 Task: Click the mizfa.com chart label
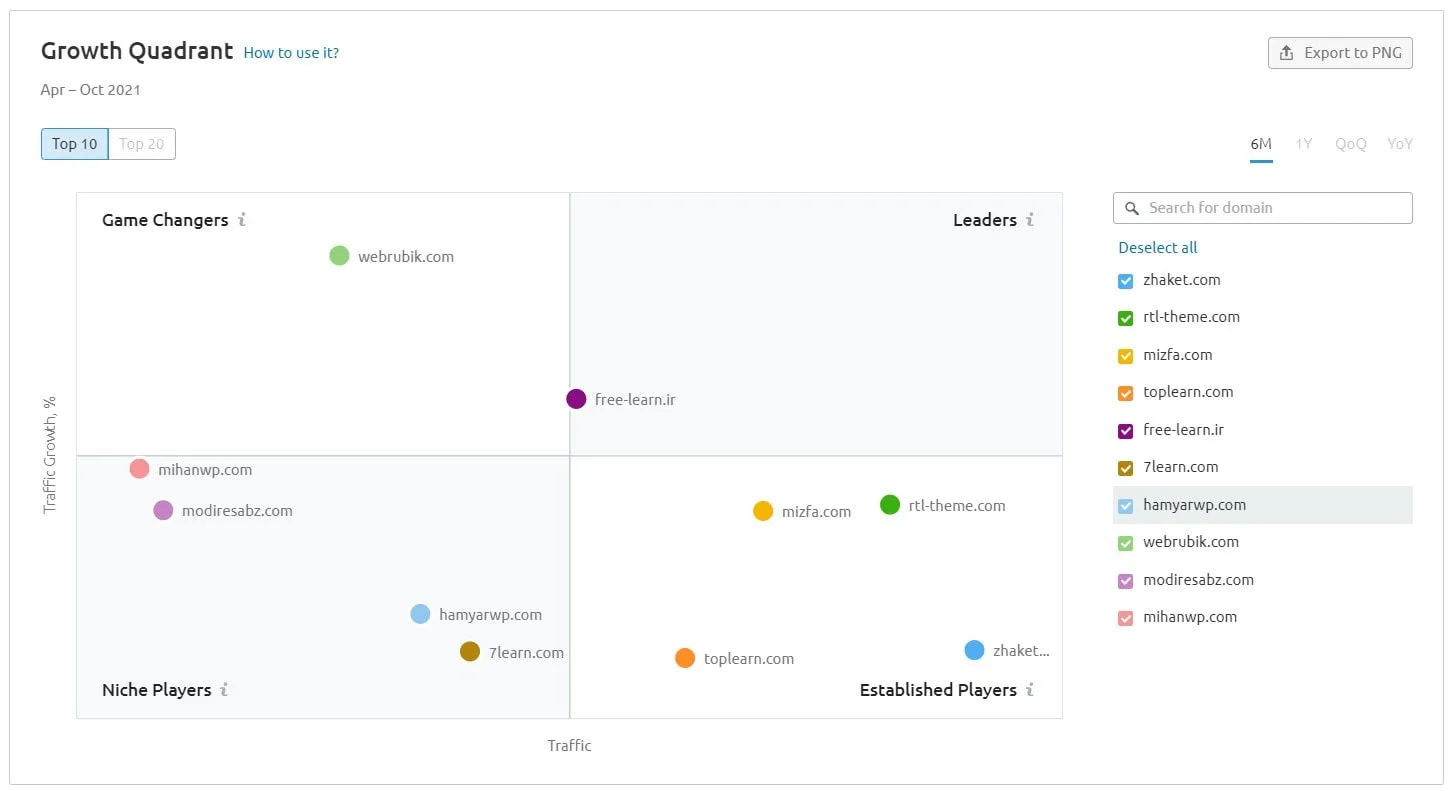coord(817,512)
